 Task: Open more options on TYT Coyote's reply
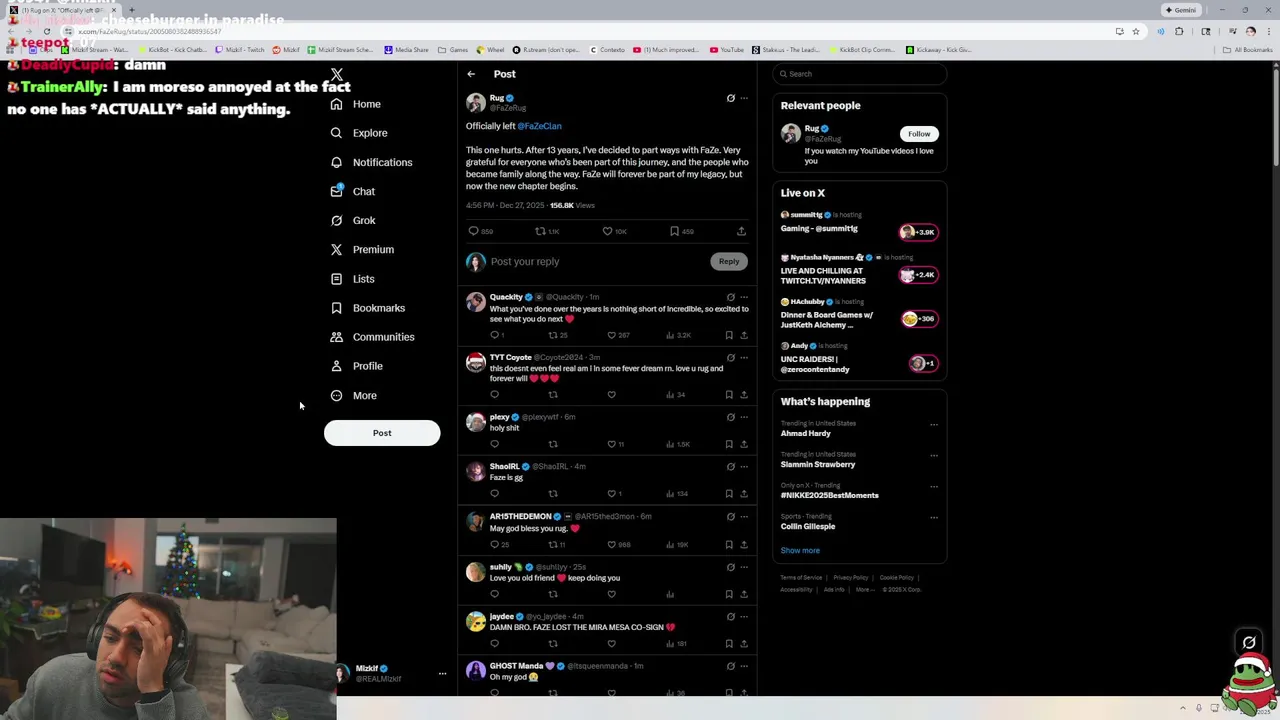pos(744,357)
